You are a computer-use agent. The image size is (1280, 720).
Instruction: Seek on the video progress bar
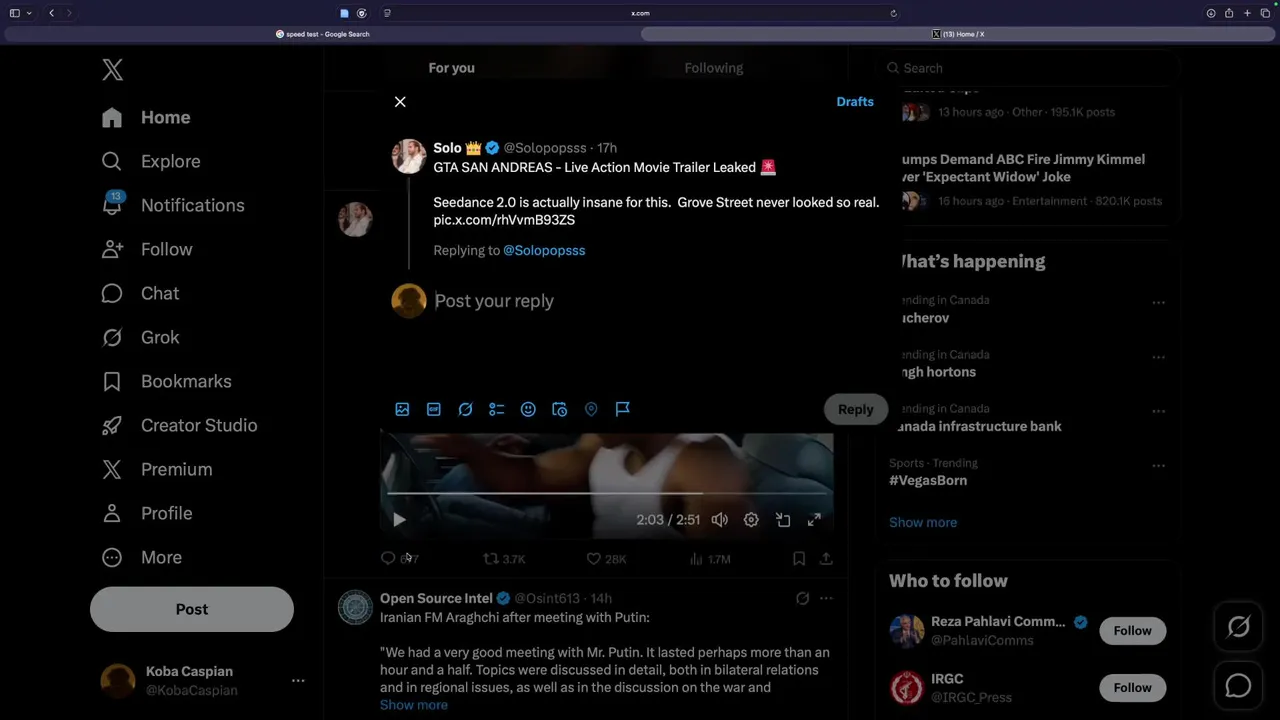[x=608, y=493]
